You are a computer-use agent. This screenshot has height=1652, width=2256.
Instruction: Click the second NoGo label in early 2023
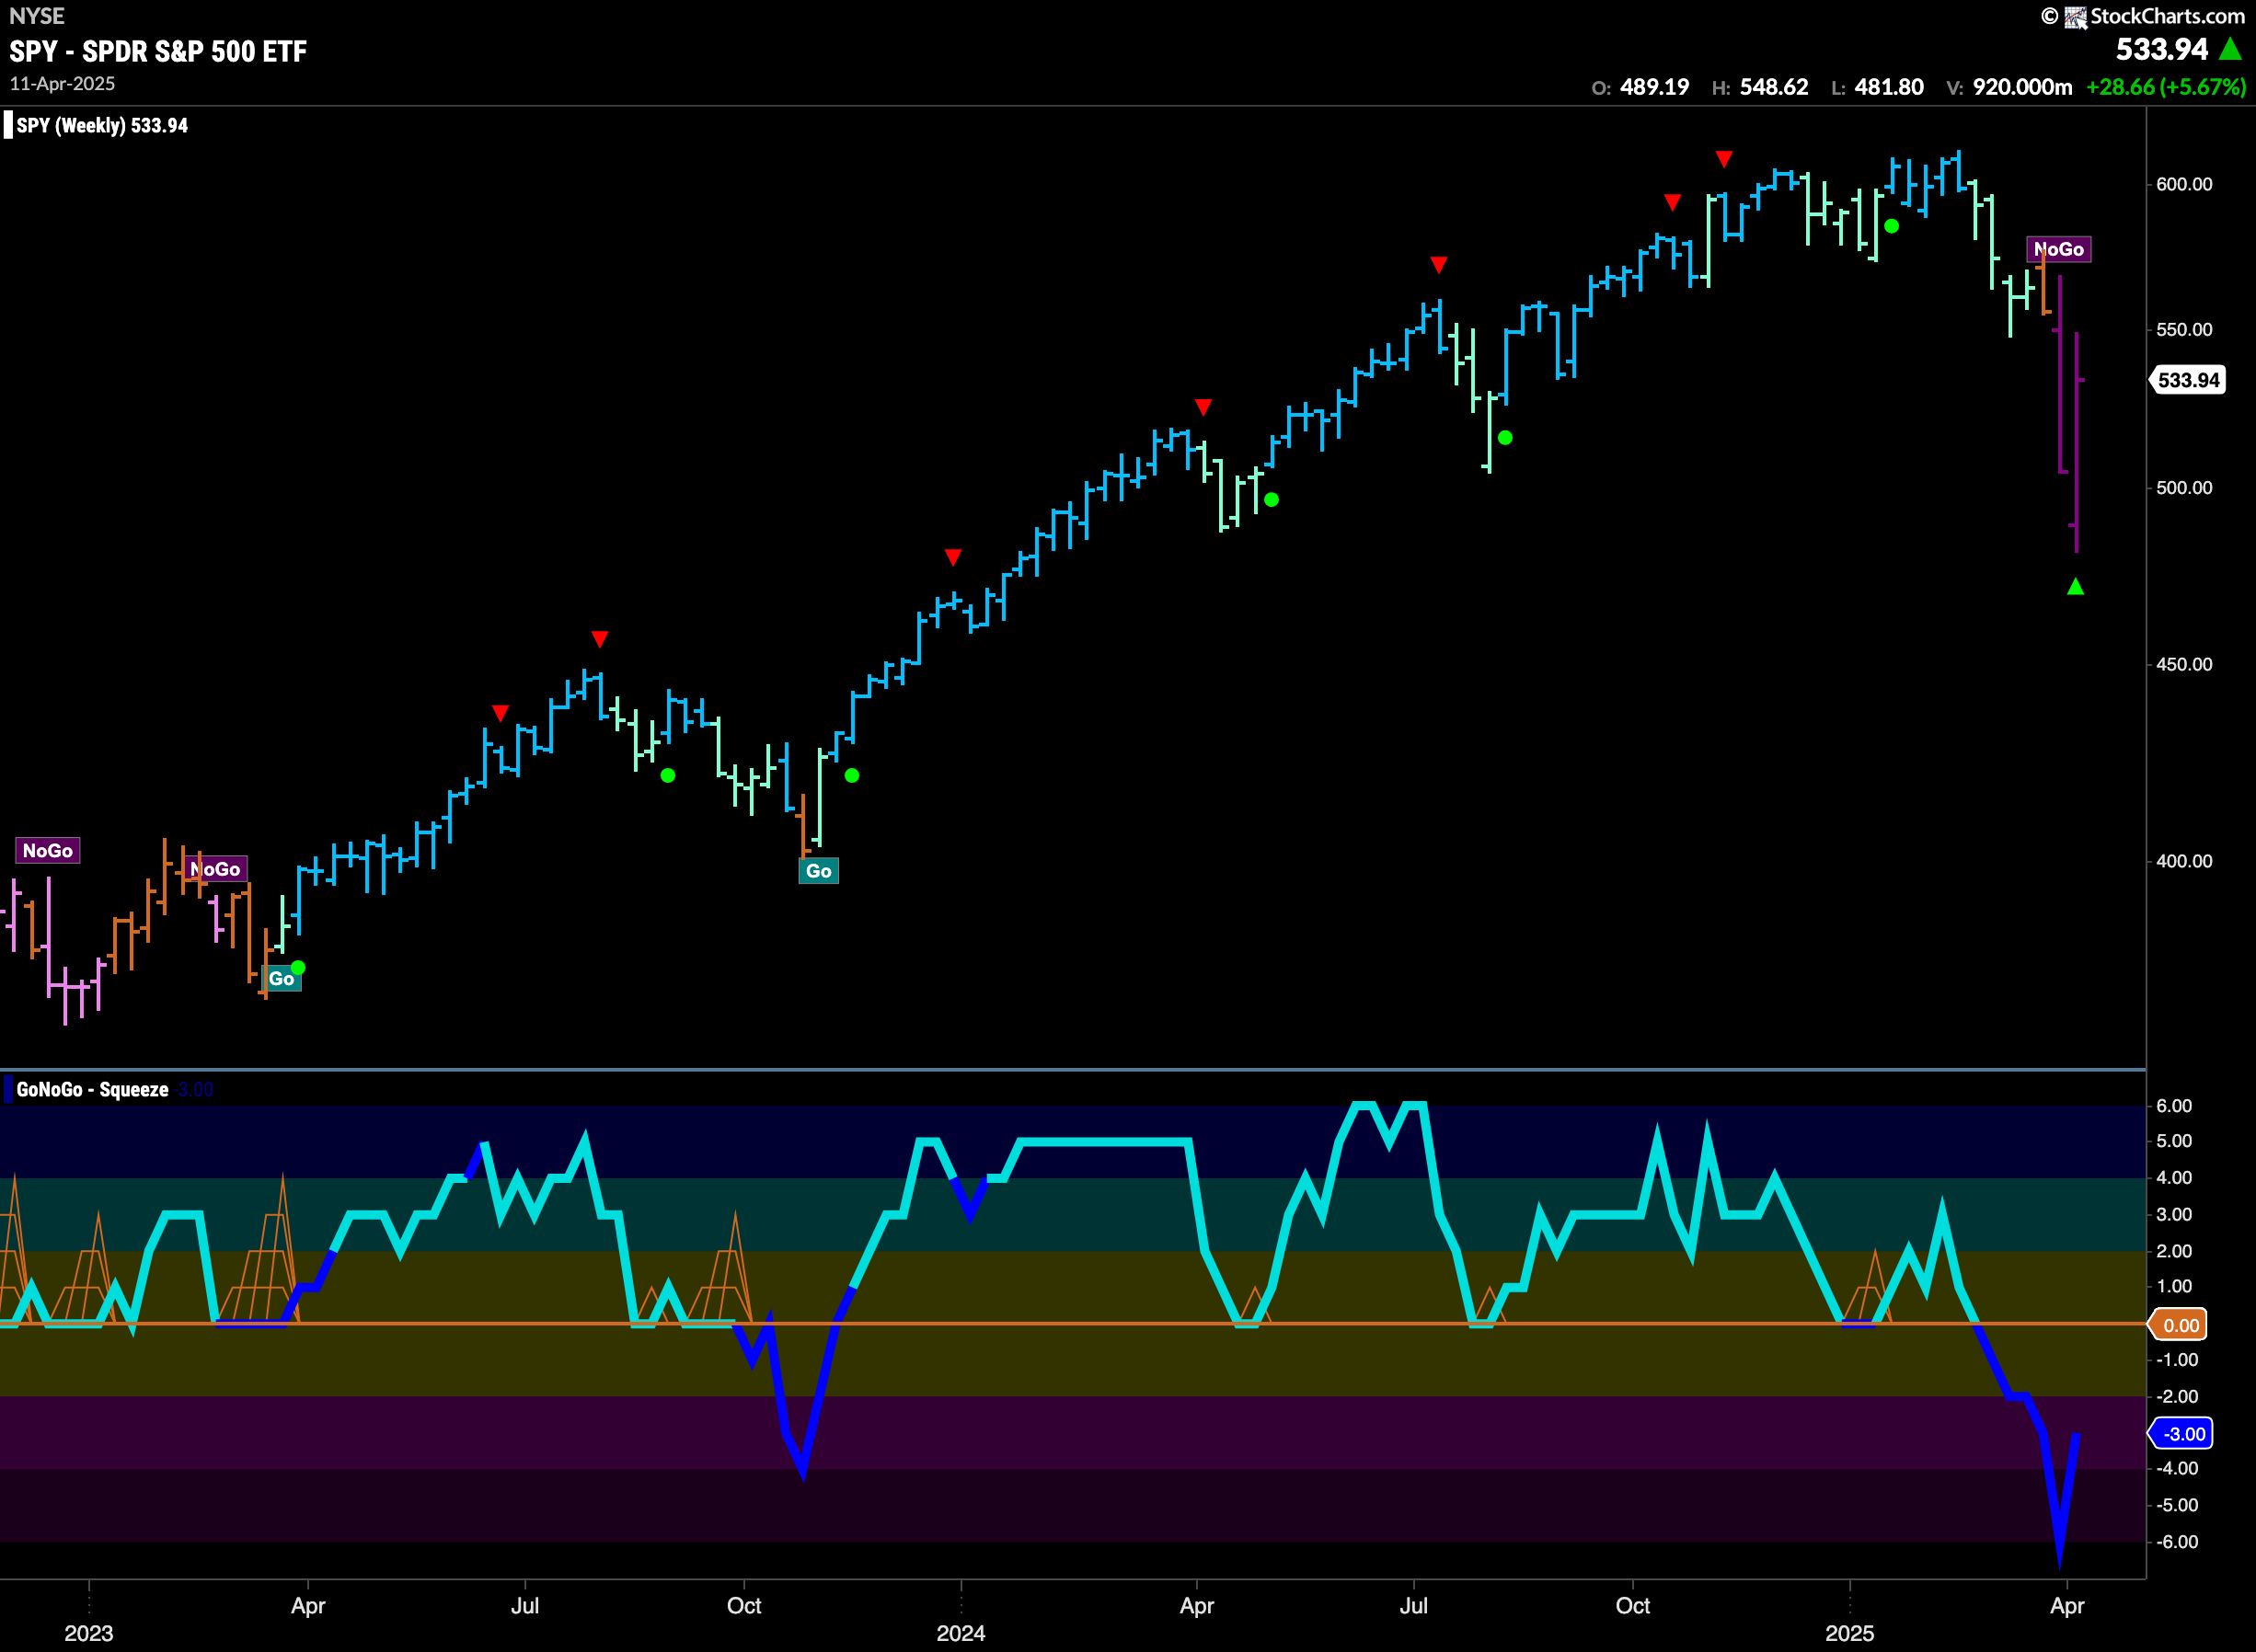[216, 869]
